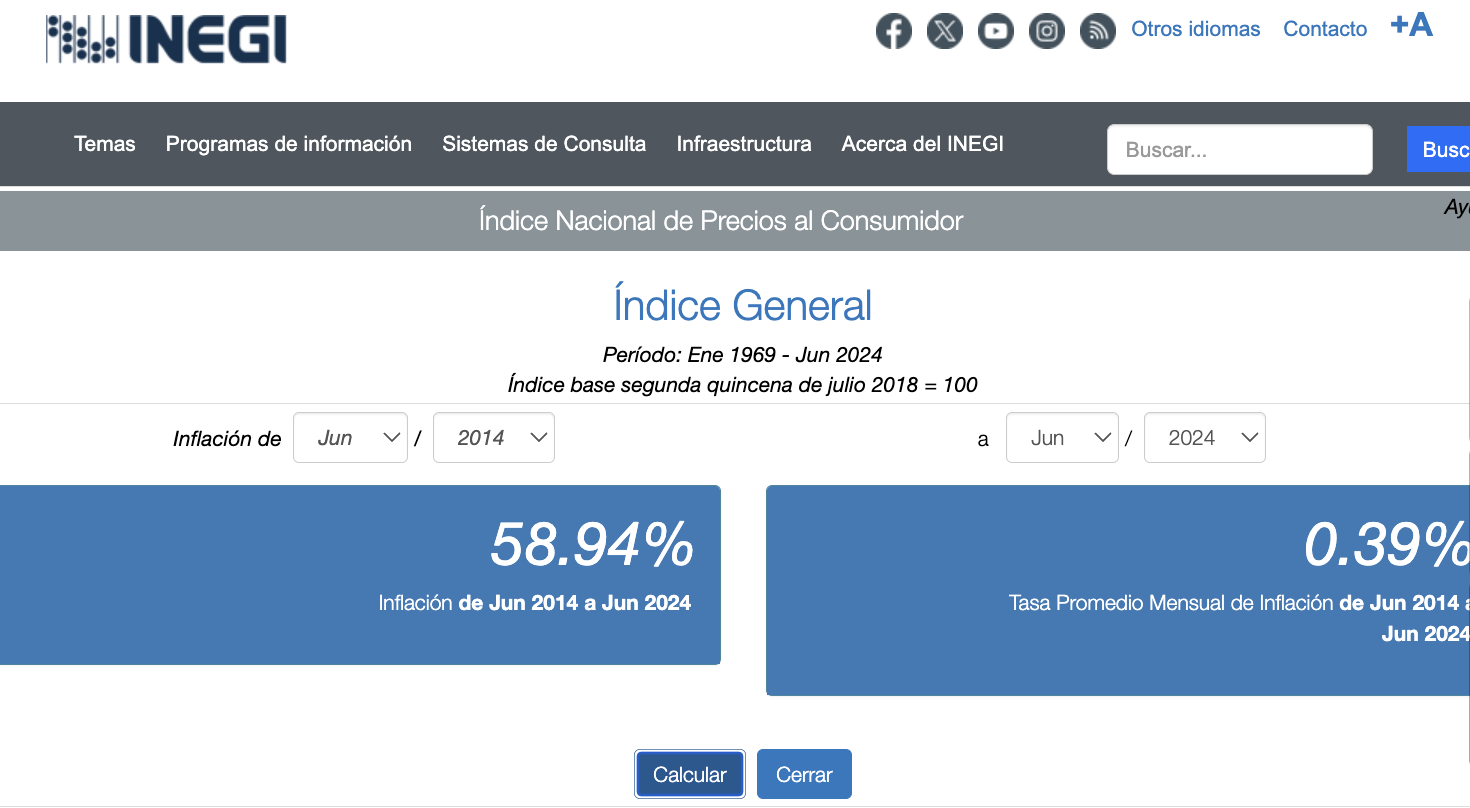Open the X (Twitter) social icon

pyautogui.click(x=945, y=31)
